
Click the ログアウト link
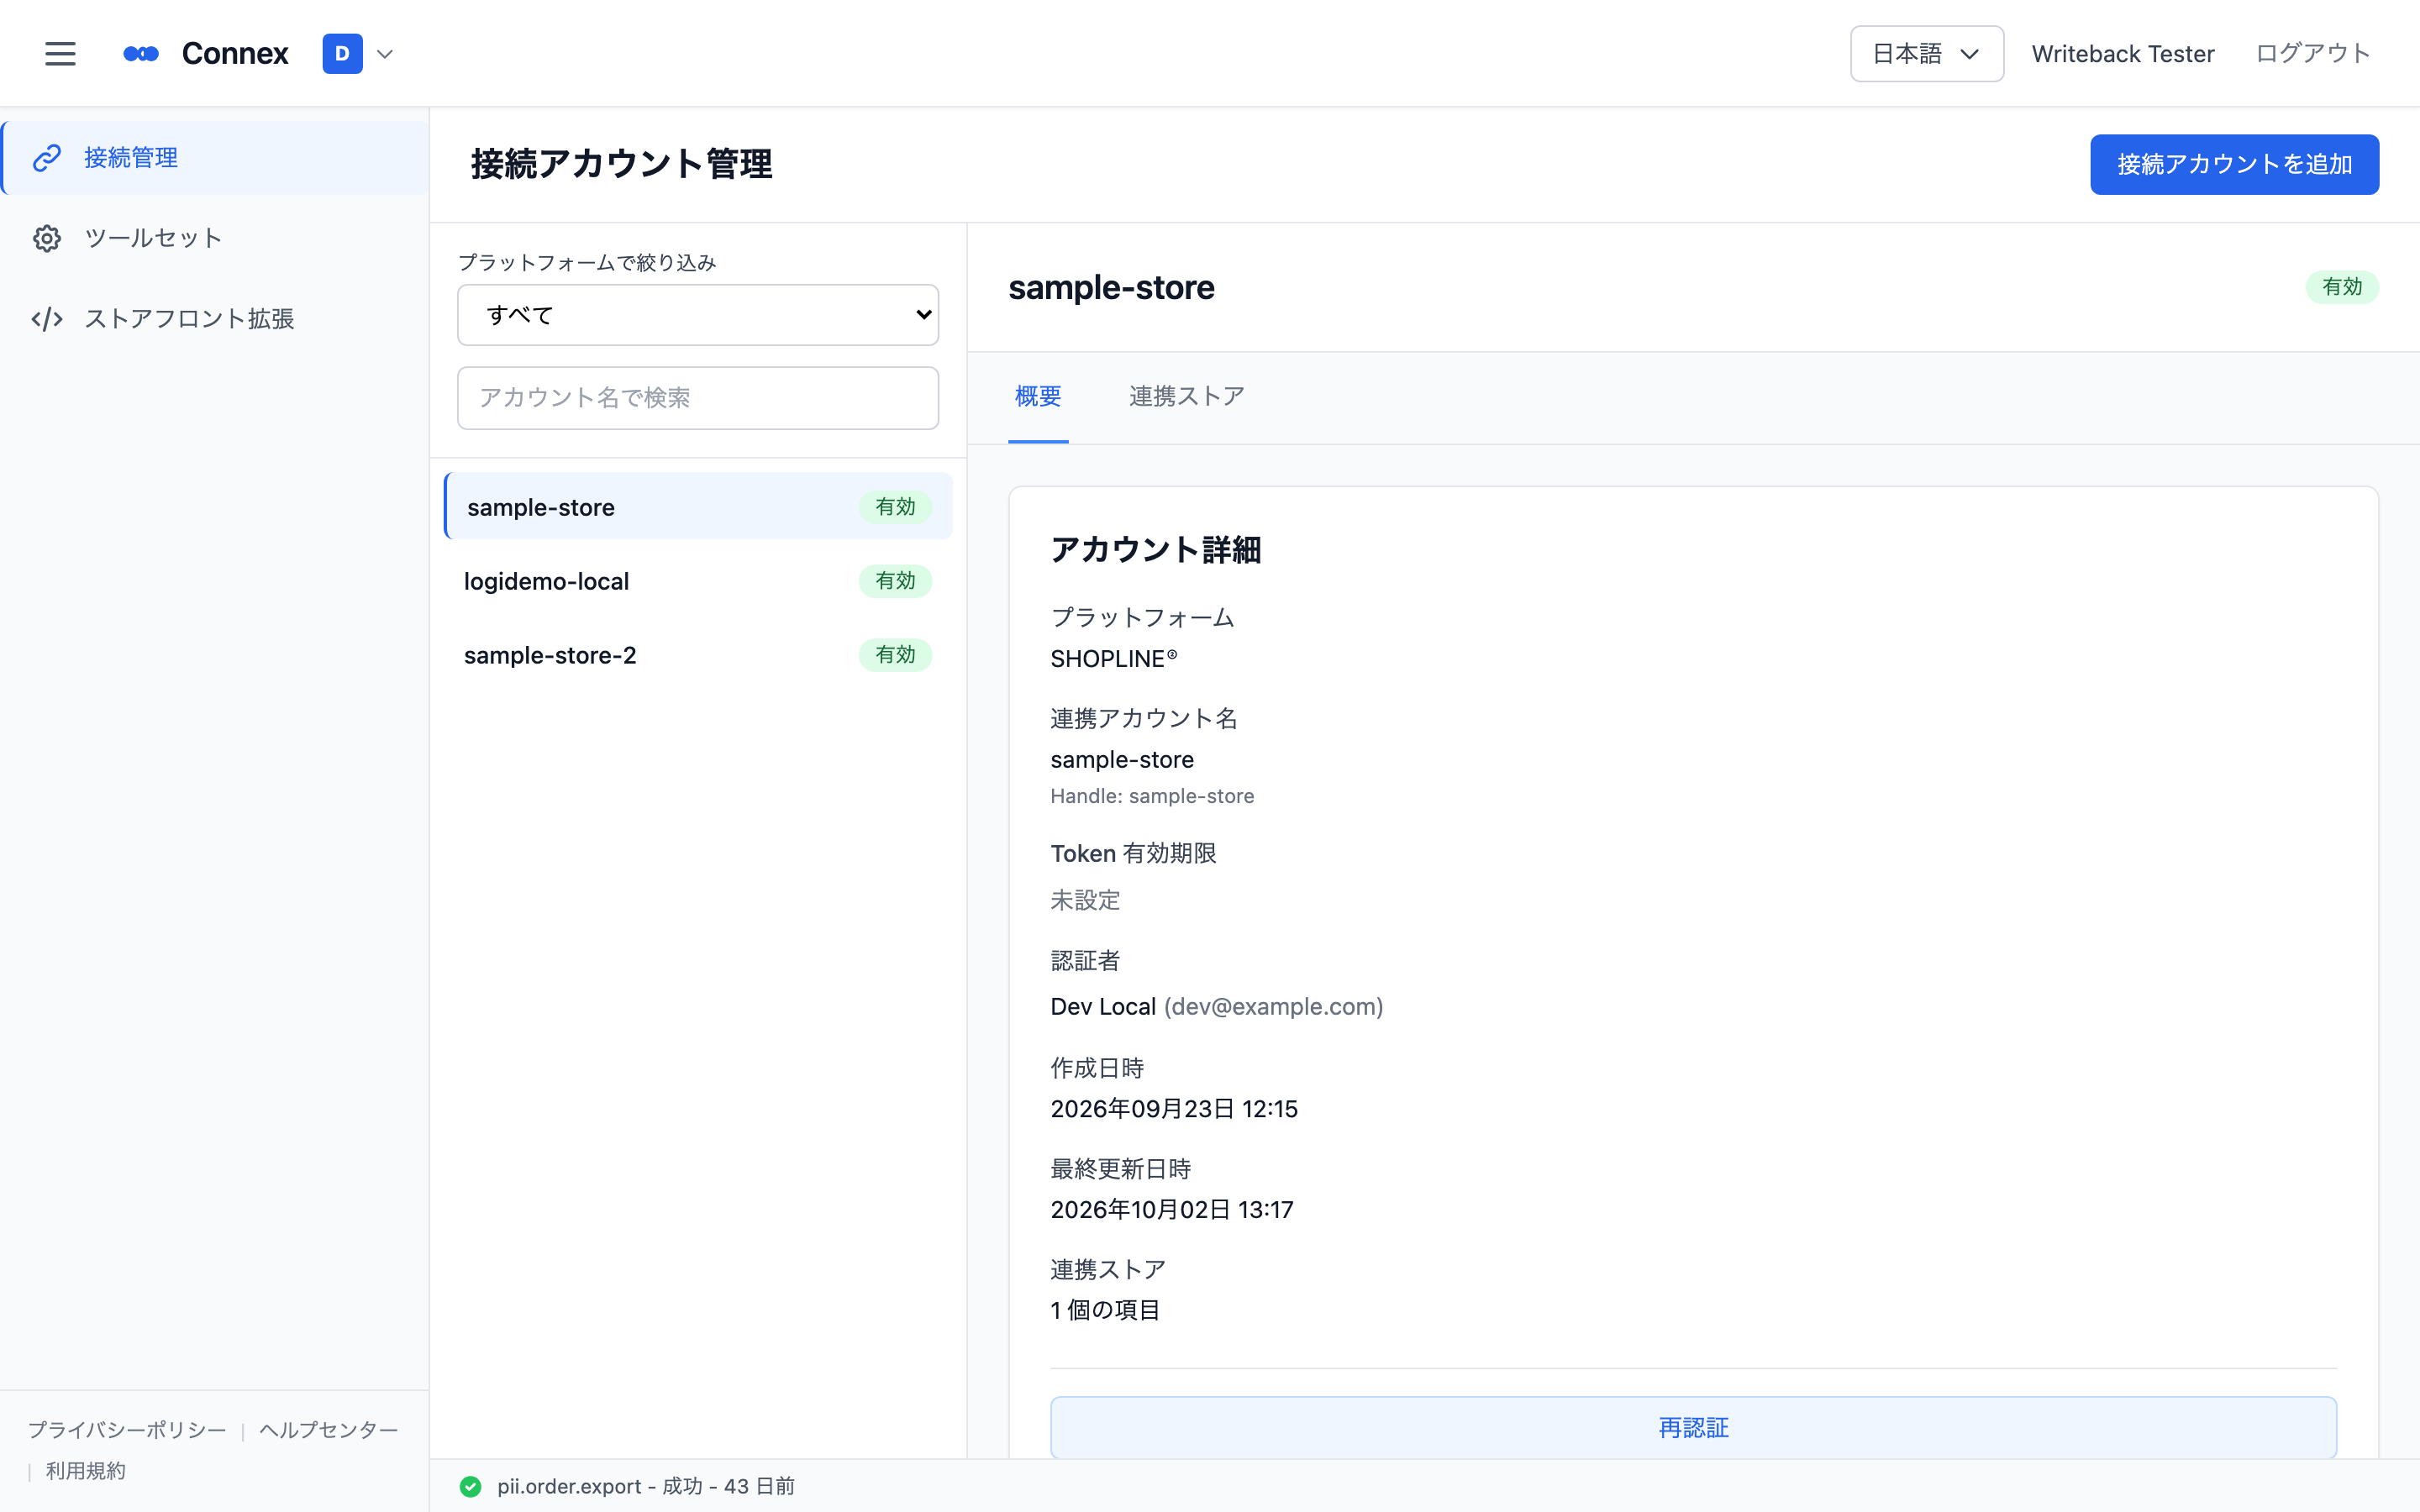click(2313, 54)
